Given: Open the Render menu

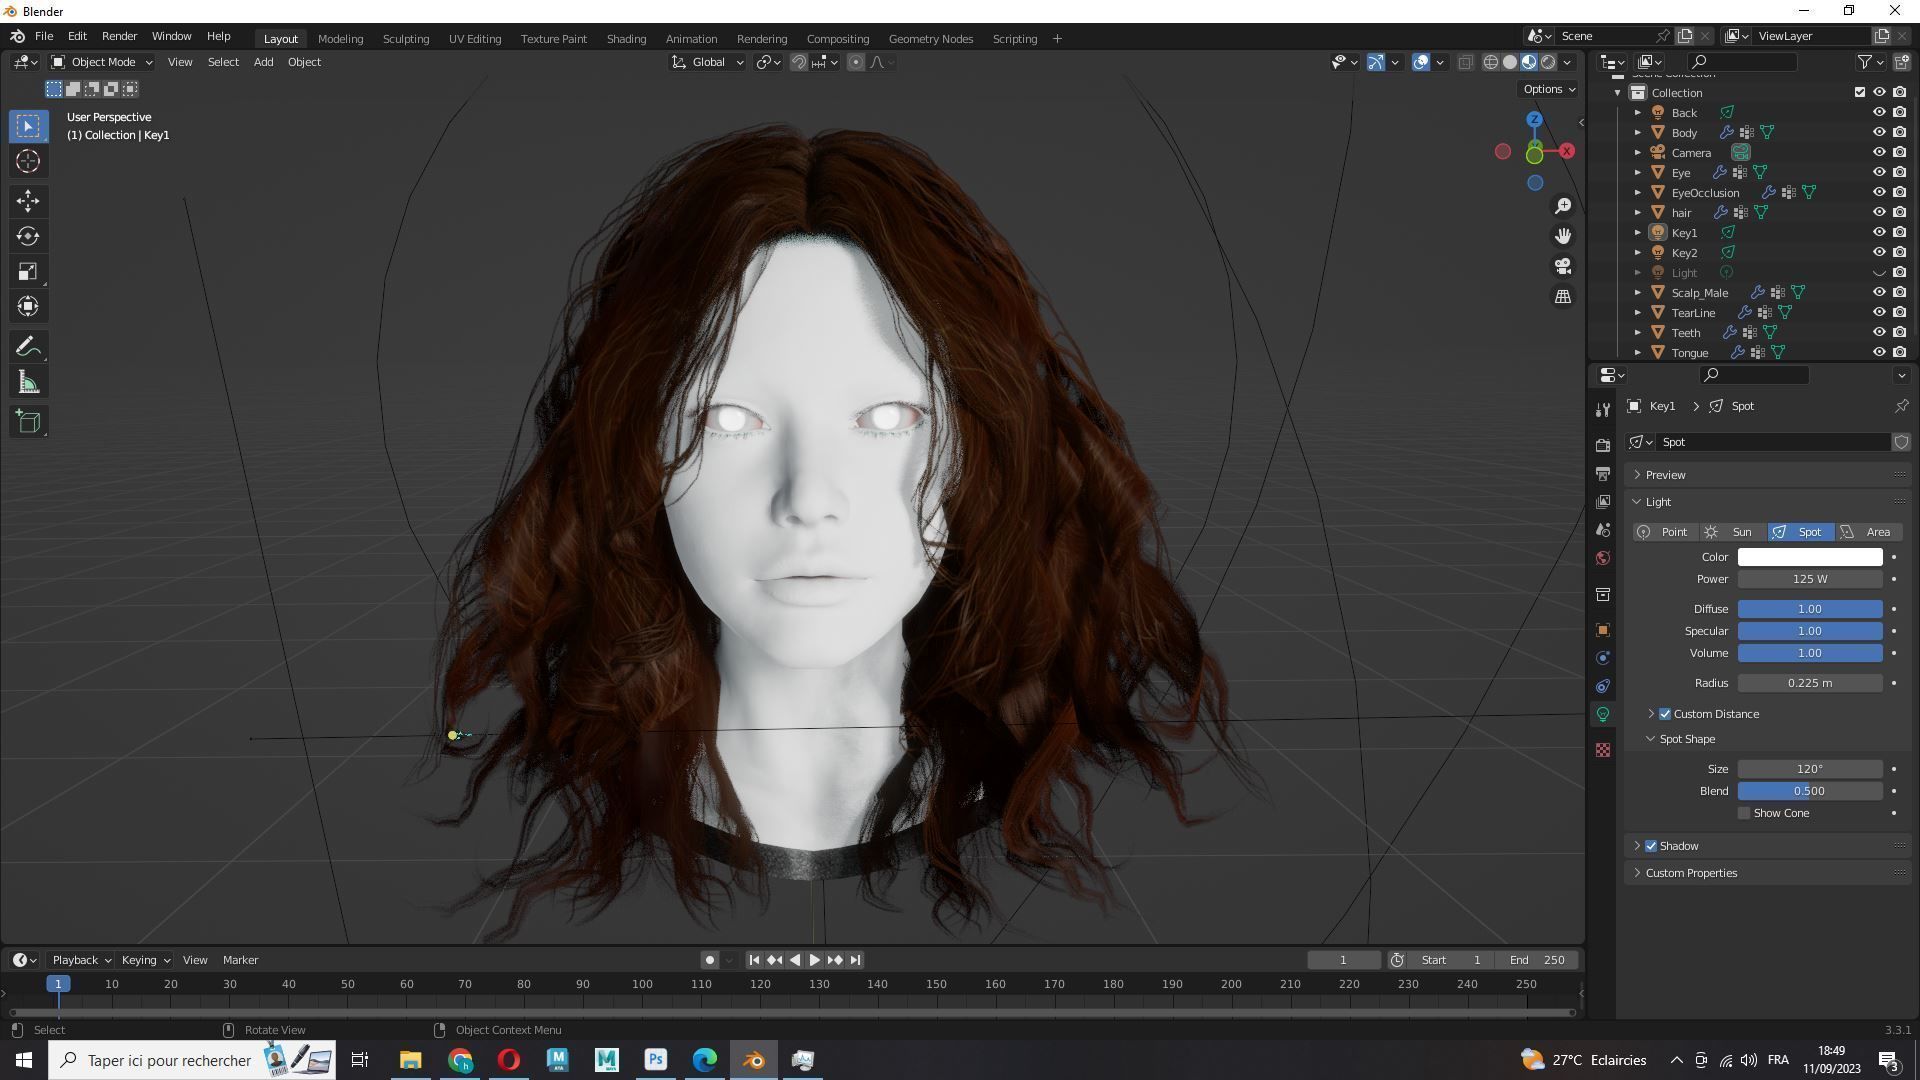Looking at the screenshot, I should click(119, 36).
